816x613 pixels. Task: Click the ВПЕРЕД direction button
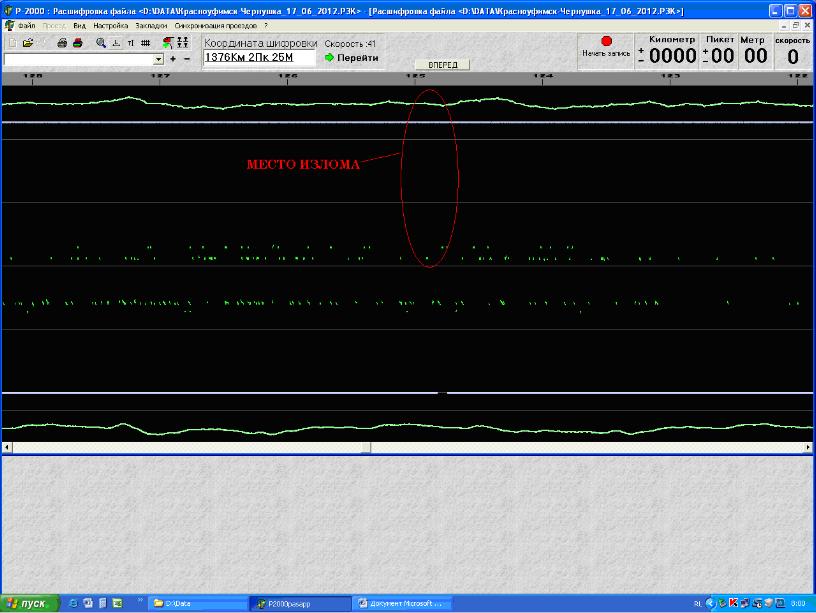coord(442,64)
